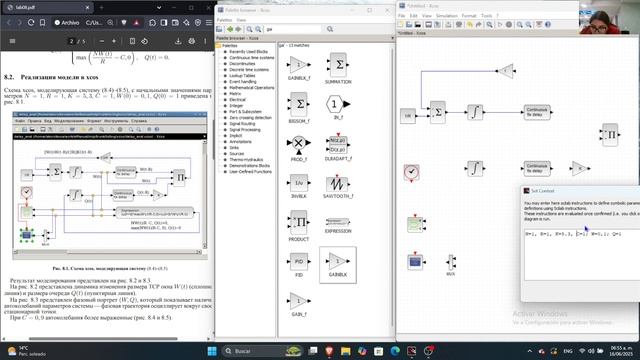Open Mathematical Operations palette
This screenshot has height=360, width=640.
point(251,87)
